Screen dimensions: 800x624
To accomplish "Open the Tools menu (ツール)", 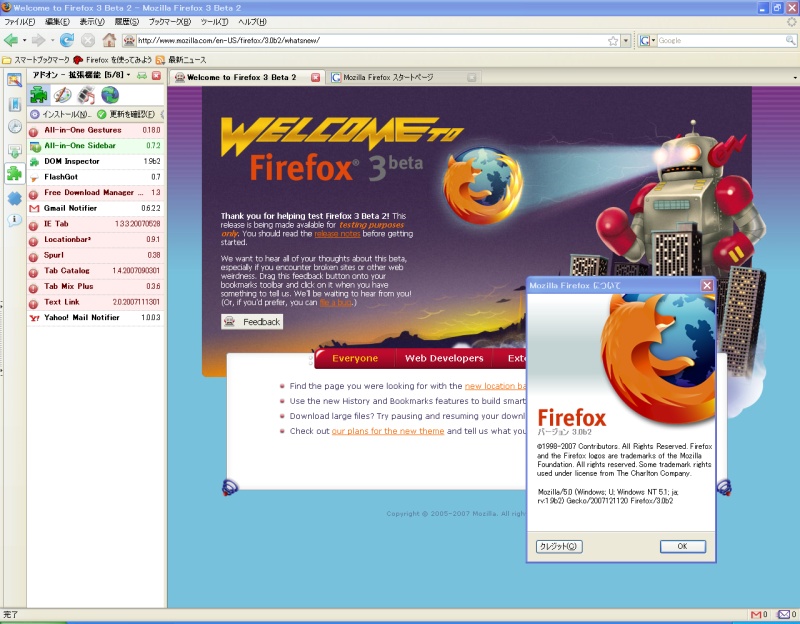I will (214, 22).
